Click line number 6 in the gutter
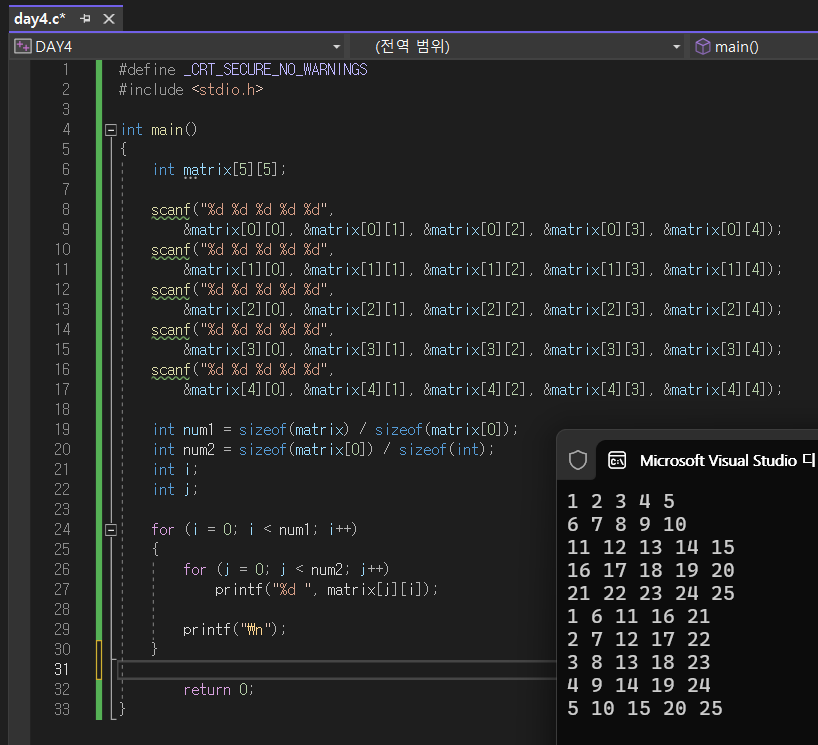The image size is (818, 745). pos(66,170)
